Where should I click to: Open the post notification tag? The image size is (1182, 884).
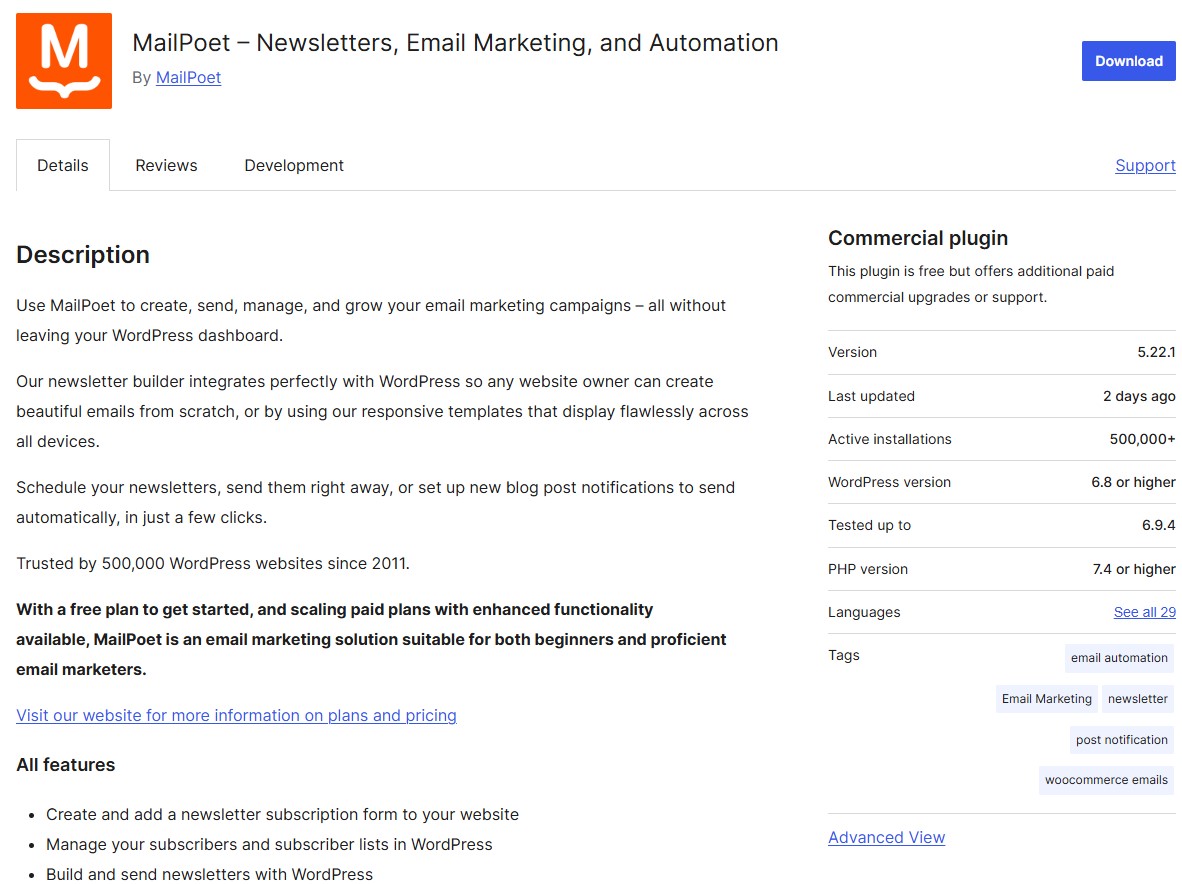(1121, 740)
